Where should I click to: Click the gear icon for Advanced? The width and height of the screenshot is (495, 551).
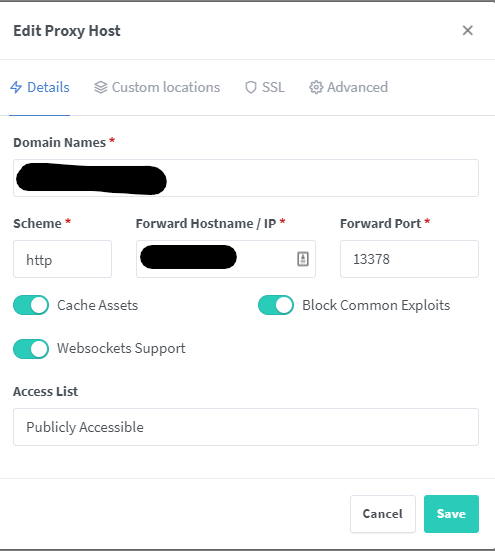[x=316, y=87]
